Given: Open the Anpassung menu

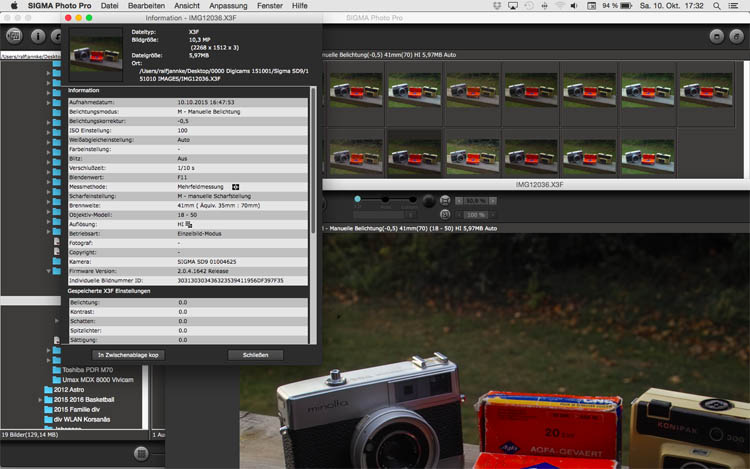Looking at the screenshot, I should [229, 5].
